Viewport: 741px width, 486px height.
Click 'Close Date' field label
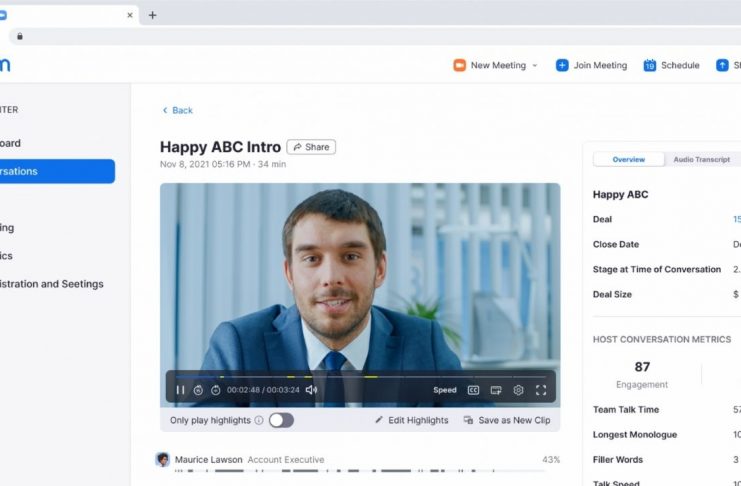coord(616,244)
